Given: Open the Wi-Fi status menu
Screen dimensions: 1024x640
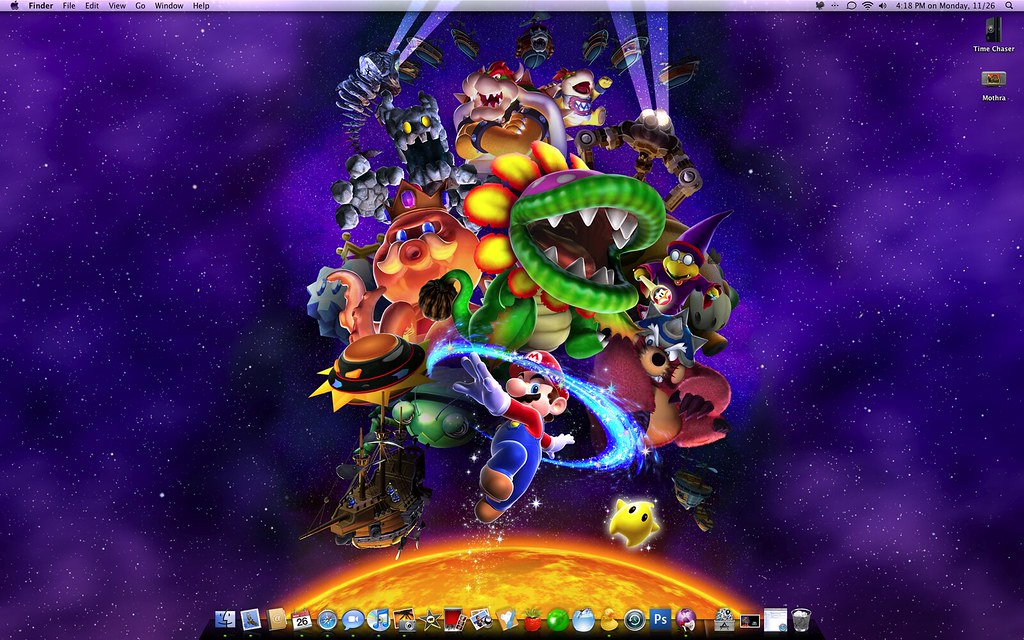Looking at the screenshot, I should pos(866,6).
